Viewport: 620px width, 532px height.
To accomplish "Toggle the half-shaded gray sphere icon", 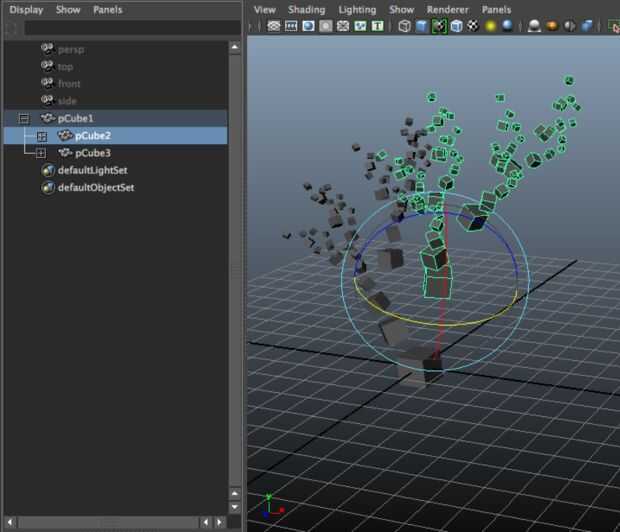I will pyautogui.click(x=569, y=26).
